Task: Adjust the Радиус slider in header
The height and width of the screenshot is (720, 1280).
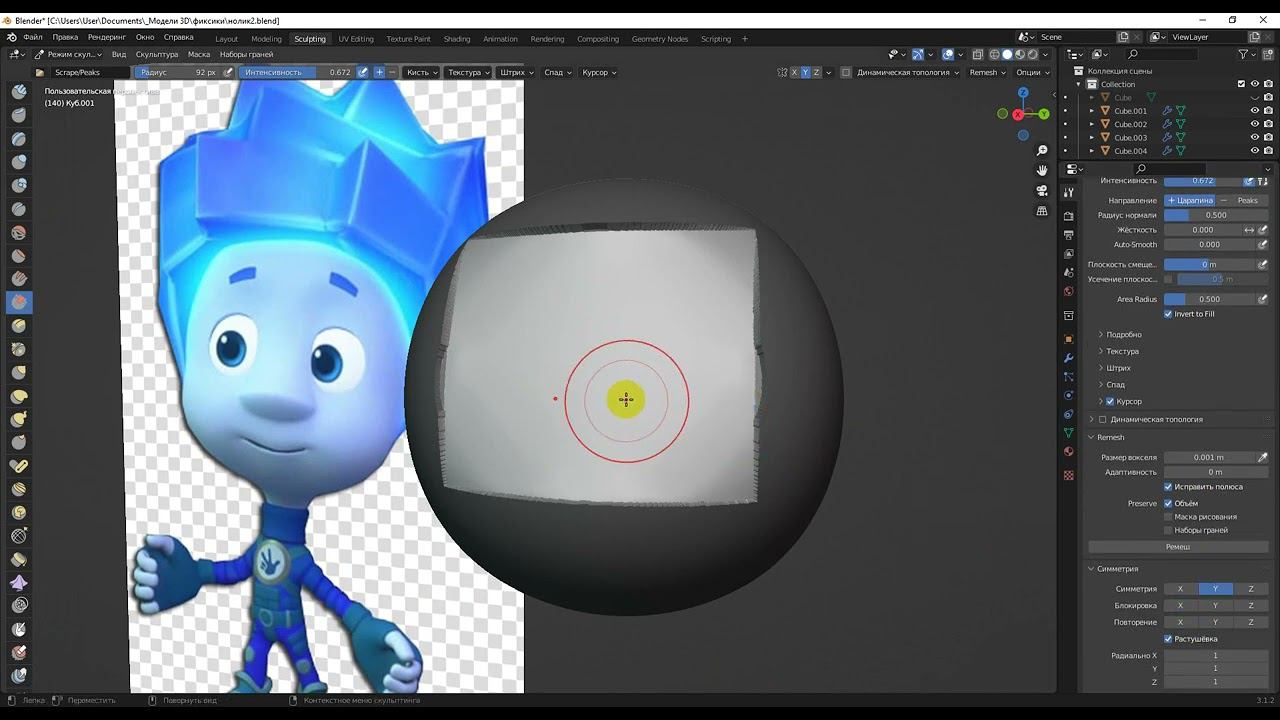Action: (177, 72)
